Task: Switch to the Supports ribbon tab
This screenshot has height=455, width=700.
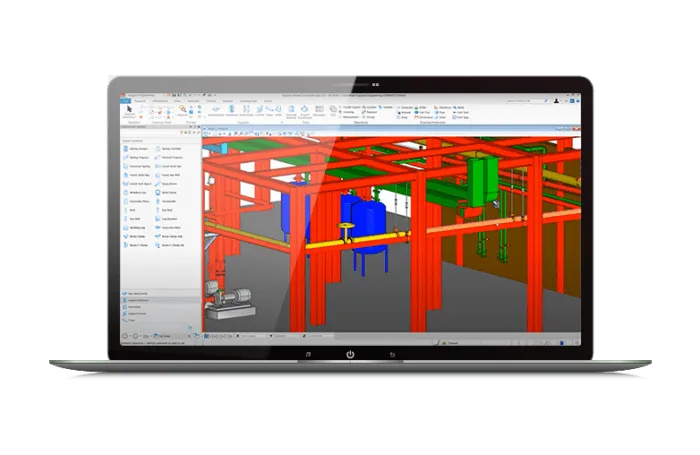Action: [141, 100]
